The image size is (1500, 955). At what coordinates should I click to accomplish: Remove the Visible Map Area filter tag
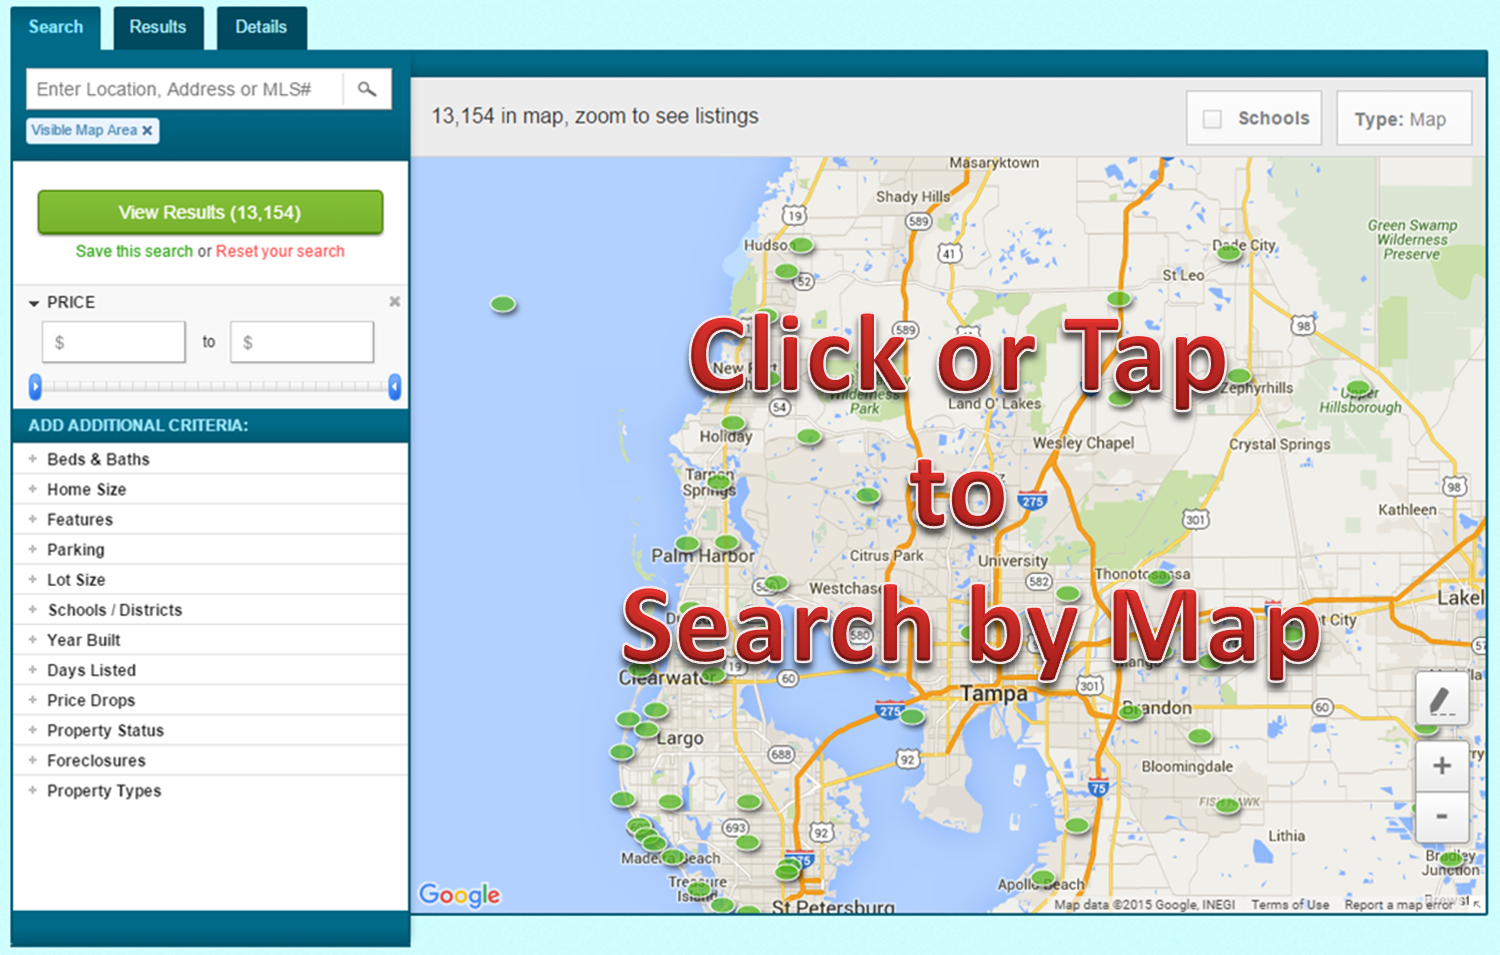(147, 130)
